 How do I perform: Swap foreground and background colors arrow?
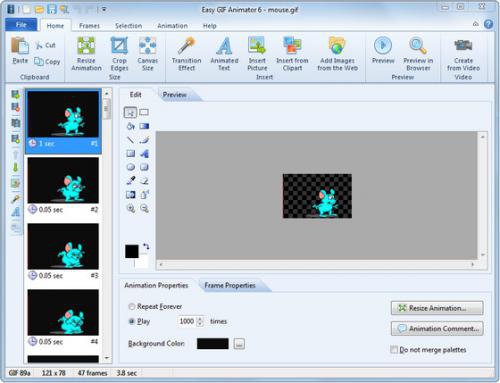pyautogui.click(x=146, y=247)
